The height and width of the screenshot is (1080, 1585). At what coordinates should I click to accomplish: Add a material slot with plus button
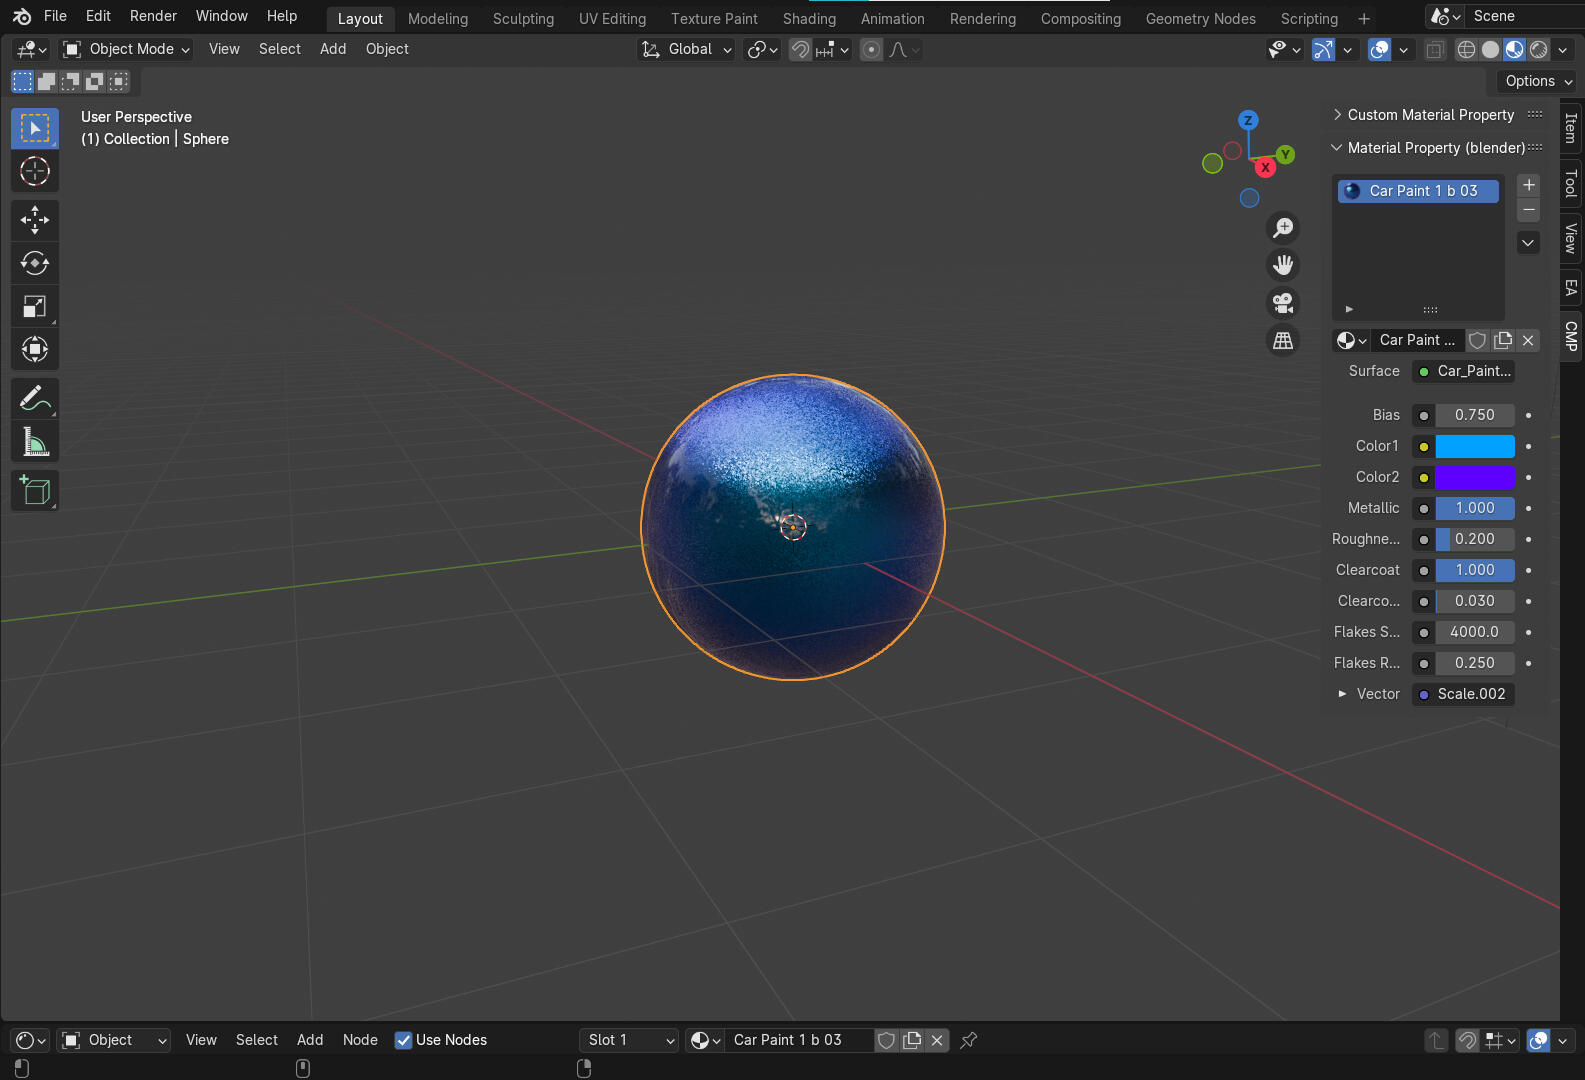(x=1528, y=185)
